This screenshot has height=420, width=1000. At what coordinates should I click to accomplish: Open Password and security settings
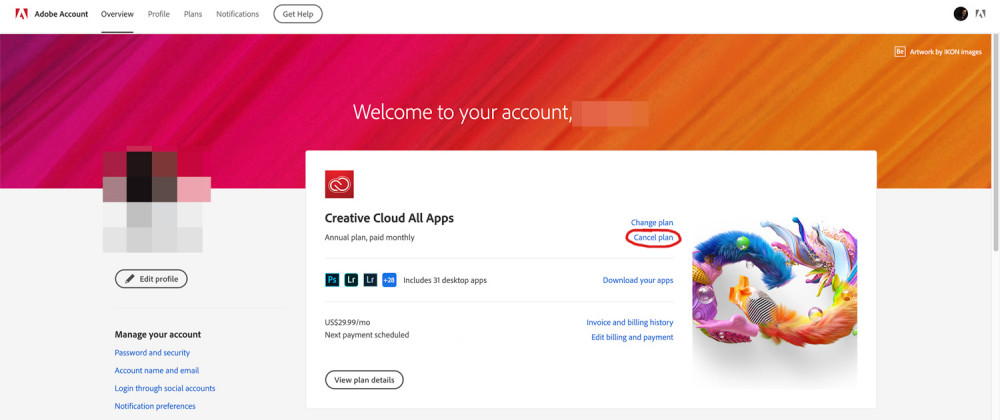click(152, 352)
